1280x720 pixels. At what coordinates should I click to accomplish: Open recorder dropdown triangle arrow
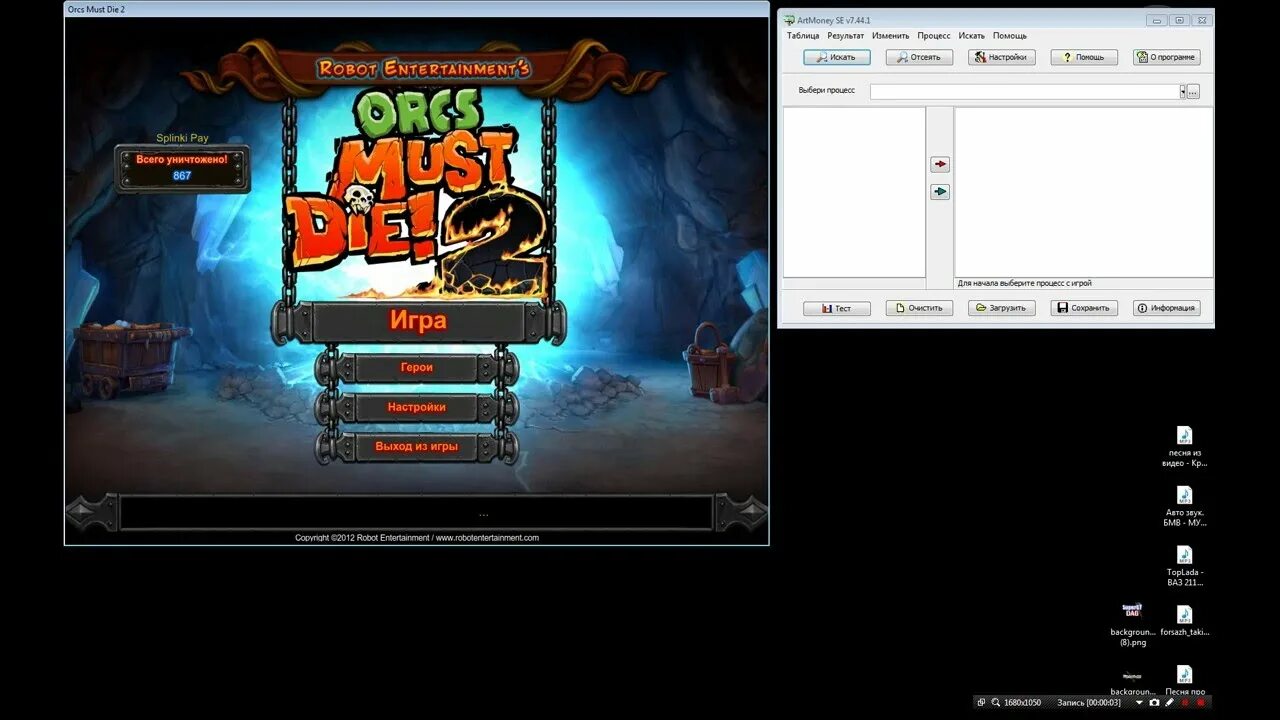pos(1139,703)
